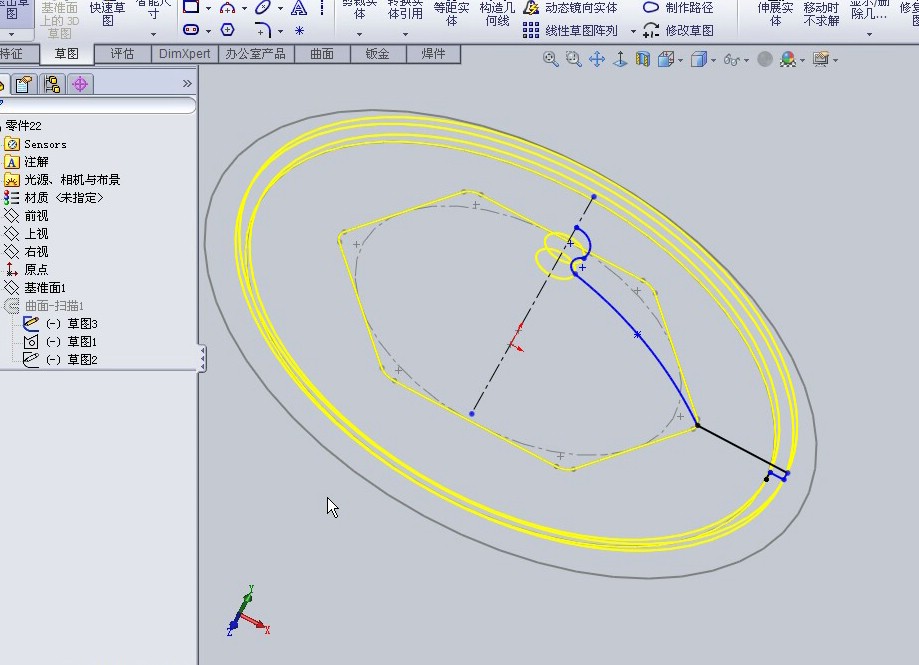
Task: Click the Edit Appearance color ball
Action: (764, 59)
